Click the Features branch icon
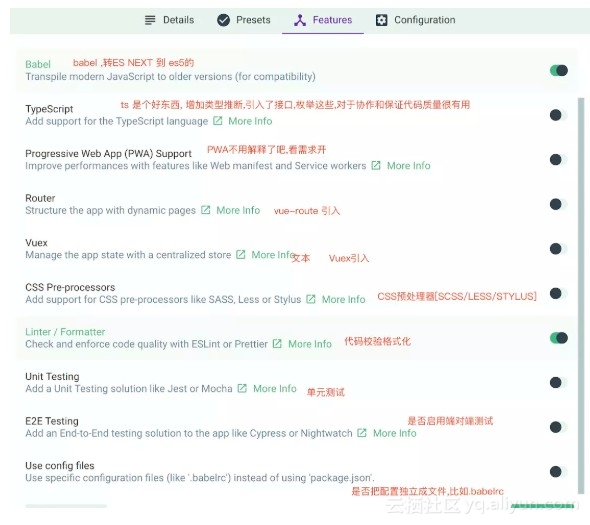This screenshot has height=525, width=590. 300,20
